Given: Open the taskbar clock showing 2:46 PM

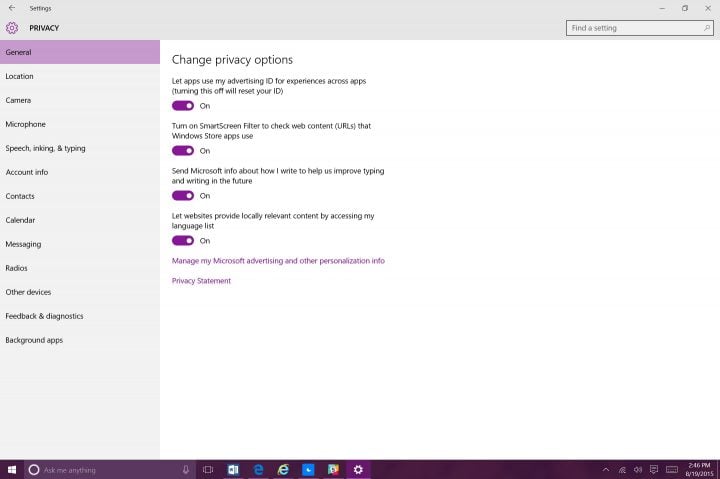Looking at the screenshot, I should [699, 469].
